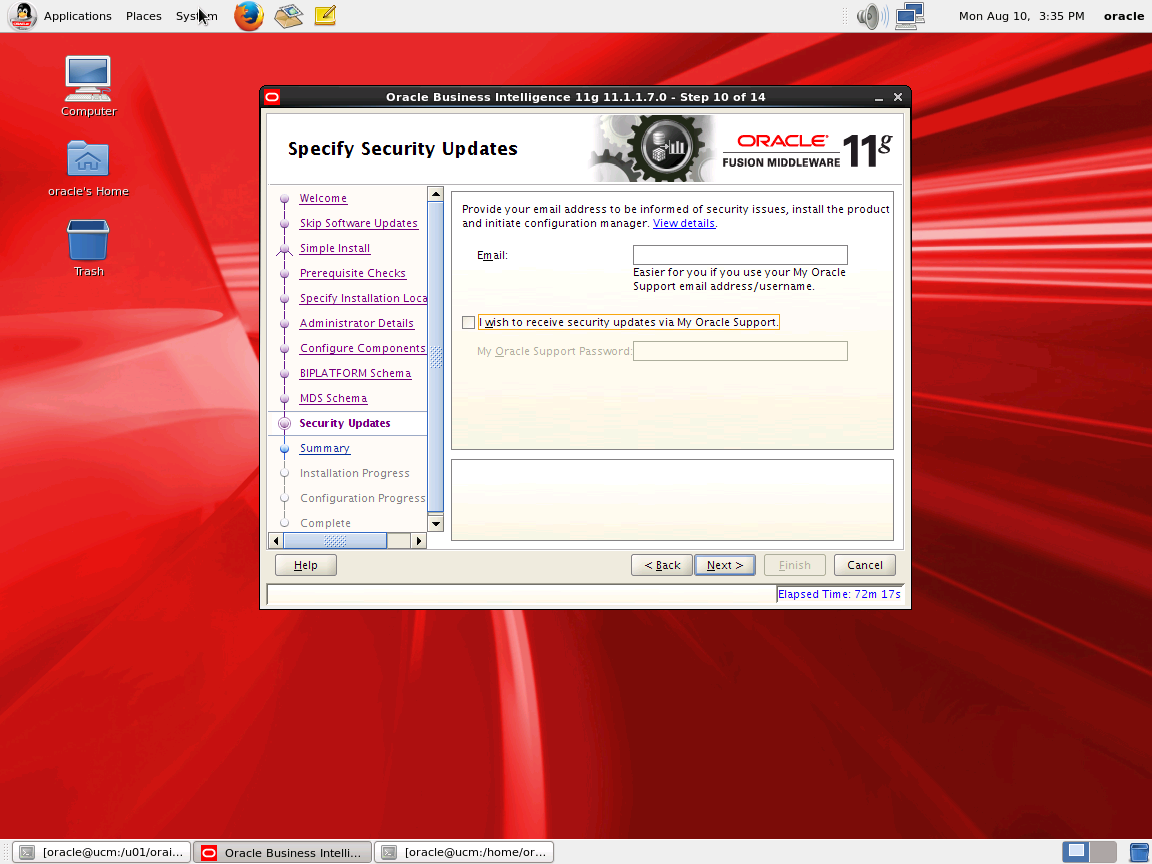Launch the Firefox browser icon
This screenshot has width=1152, height=864.
(248, 15)
